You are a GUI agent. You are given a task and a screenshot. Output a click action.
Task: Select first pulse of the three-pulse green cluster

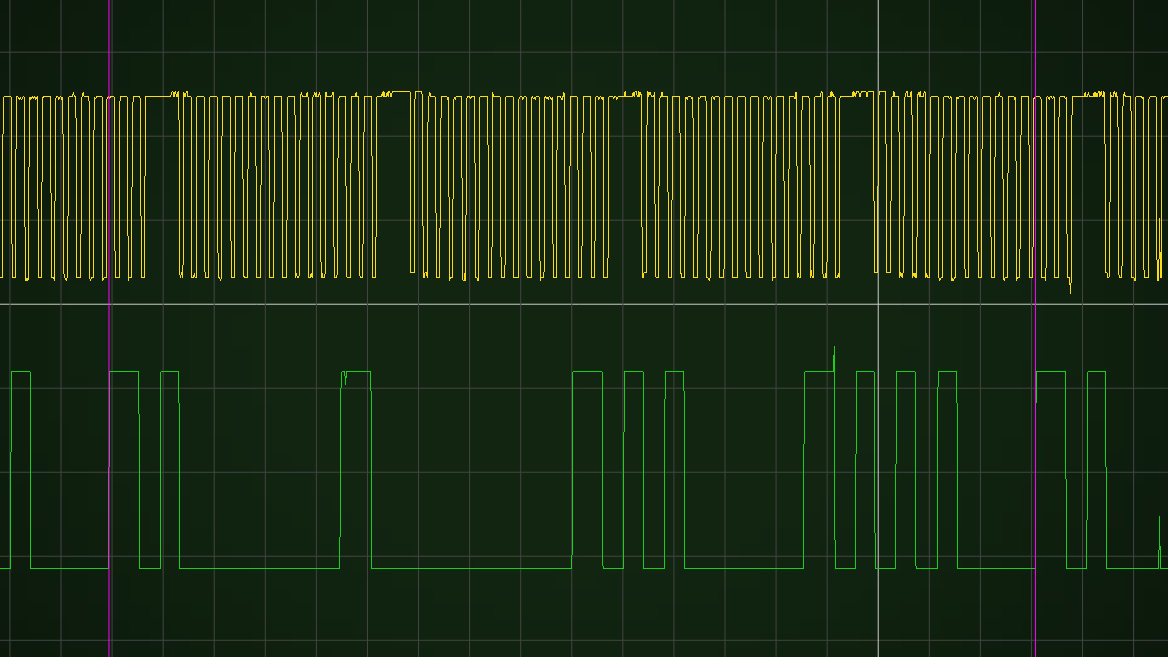click(x=587, y=372)
